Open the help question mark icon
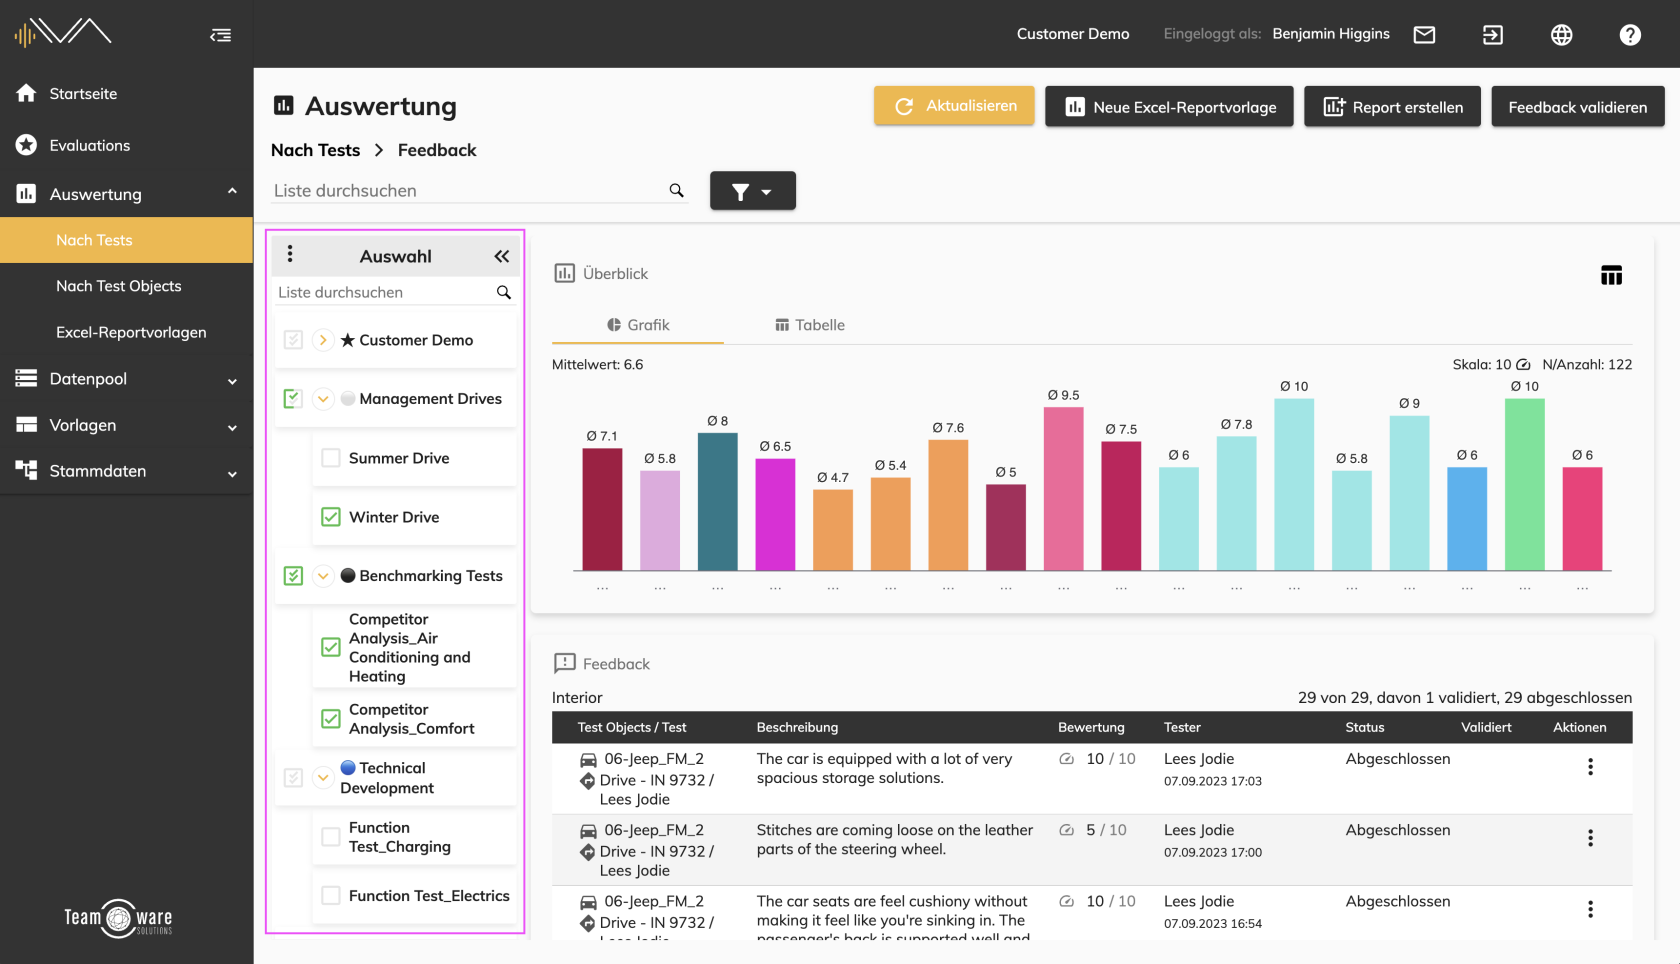The image size is (1680, 964). click(x=1630, y=35)
